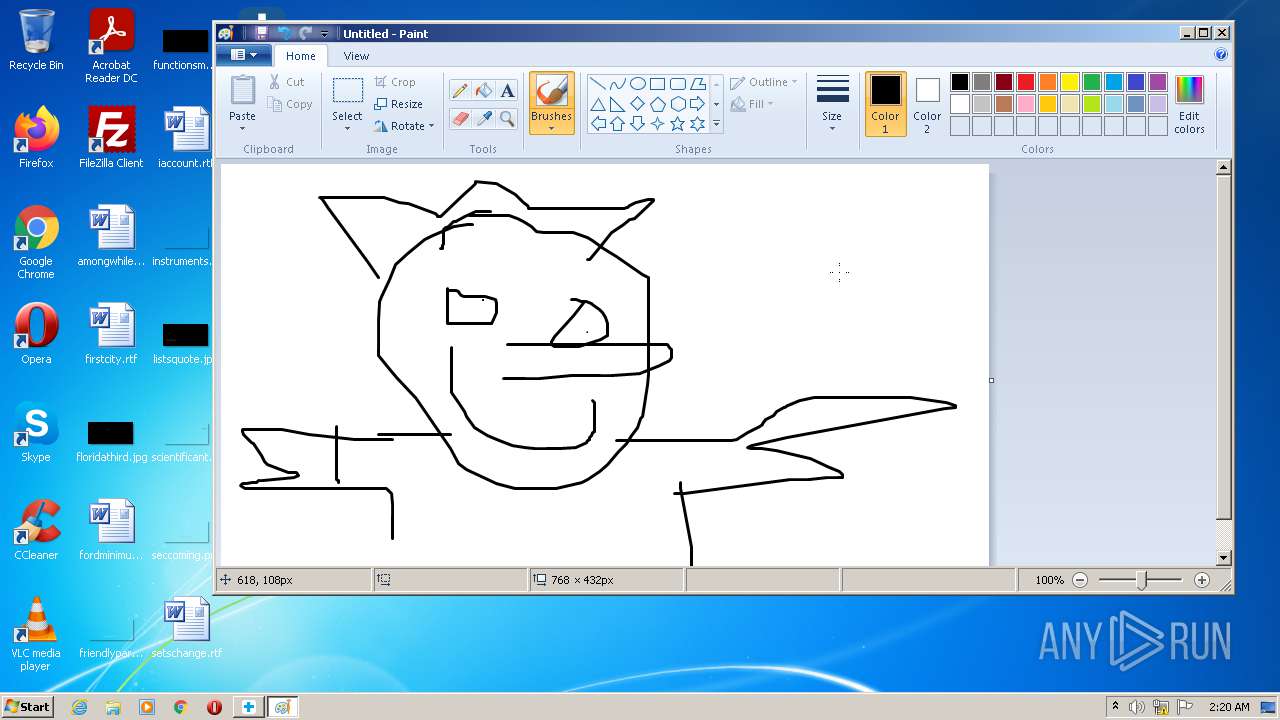This screenshot has width=1280, height=720.
Task: Pick the purple color swatch
Action: (1158, 82)
